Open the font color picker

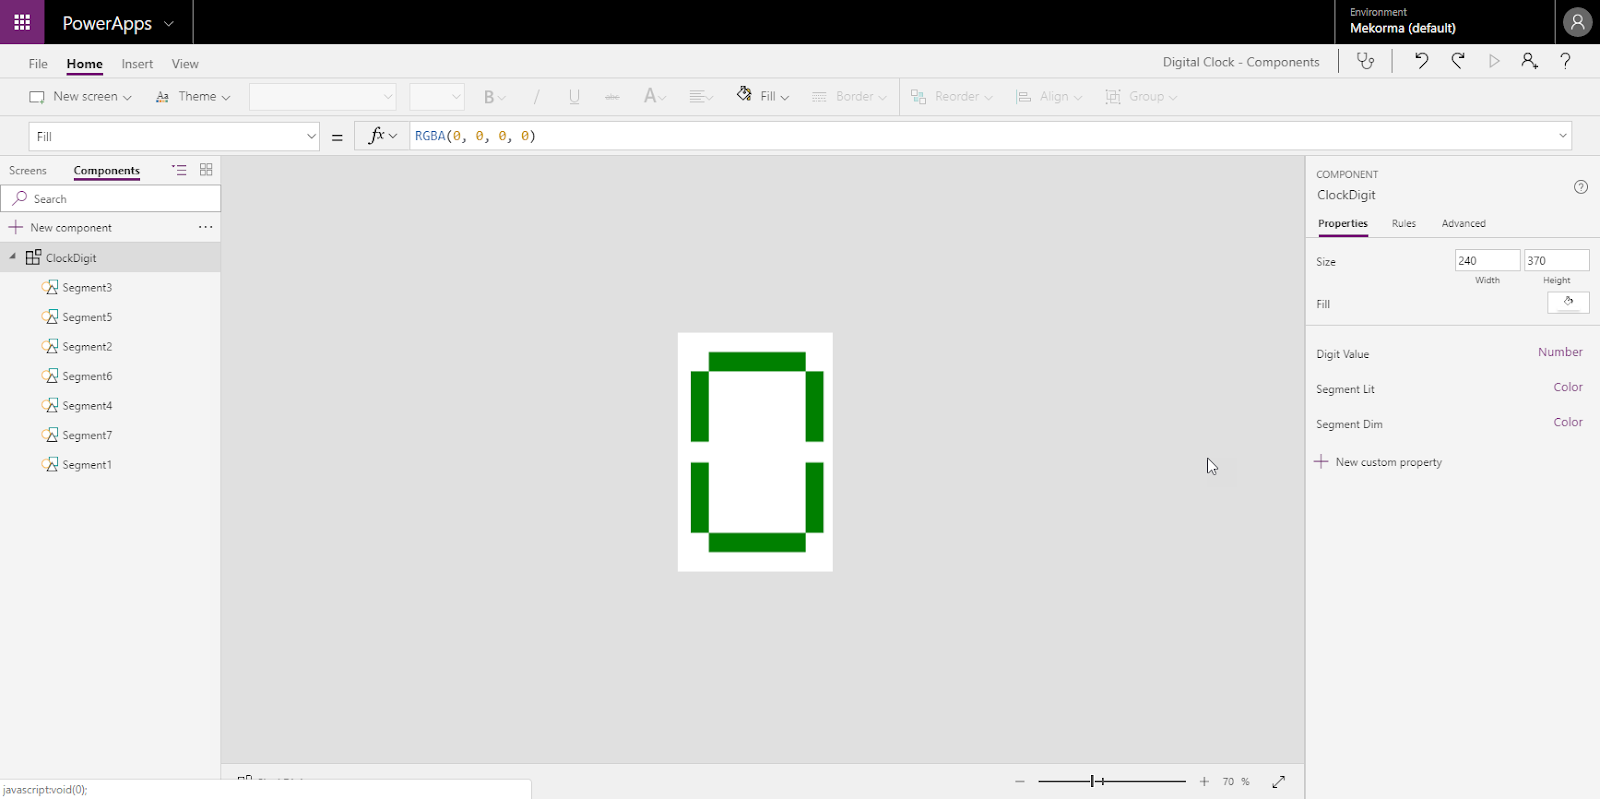[655, 96]
